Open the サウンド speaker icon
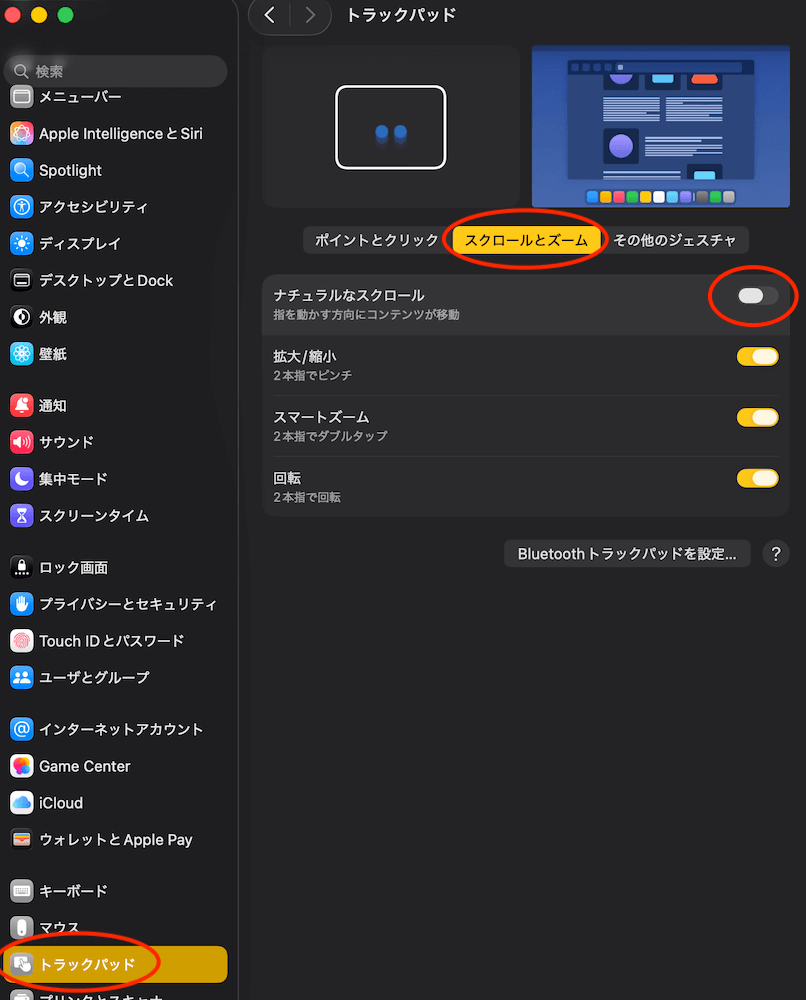 (22, 442)
